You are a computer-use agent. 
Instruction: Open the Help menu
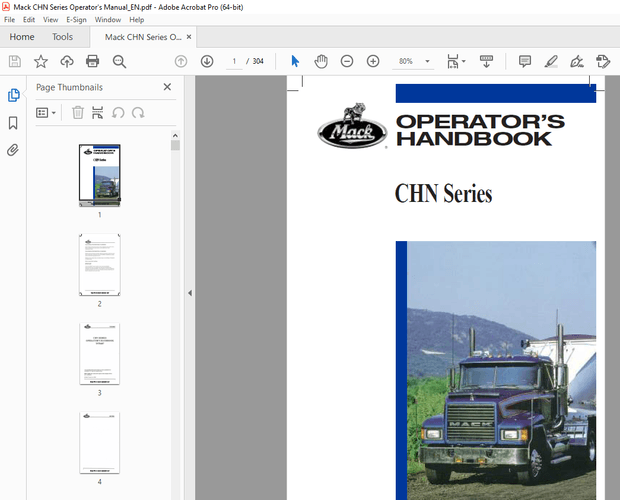[137, 20]
